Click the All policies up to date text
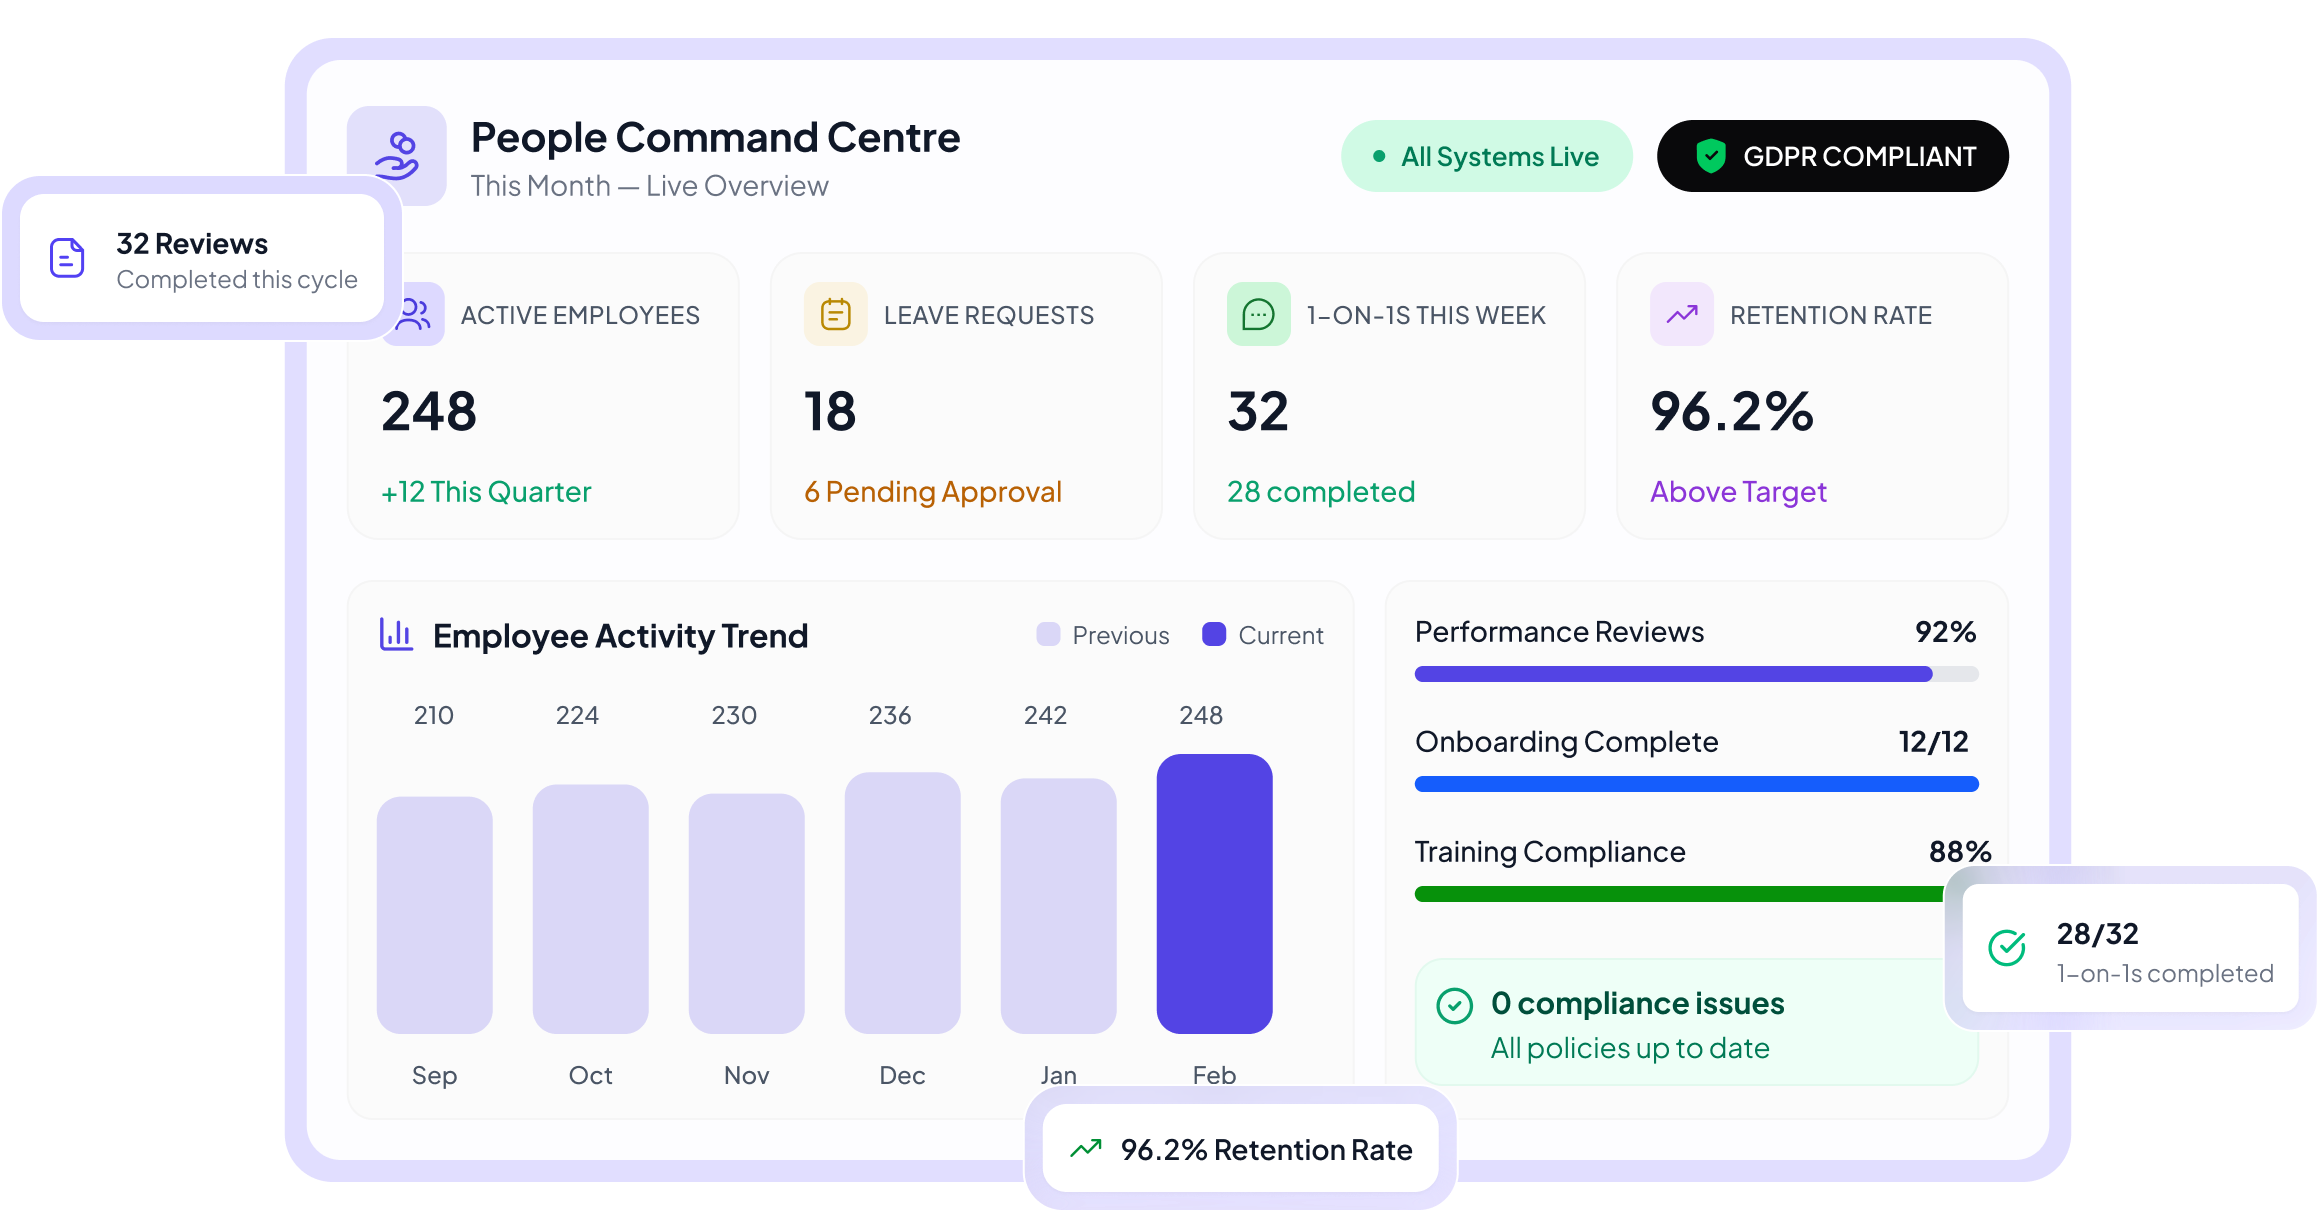The height and width of the screenshot is (1212, 2319). pyautogui.click(x=1630, y=1048)
